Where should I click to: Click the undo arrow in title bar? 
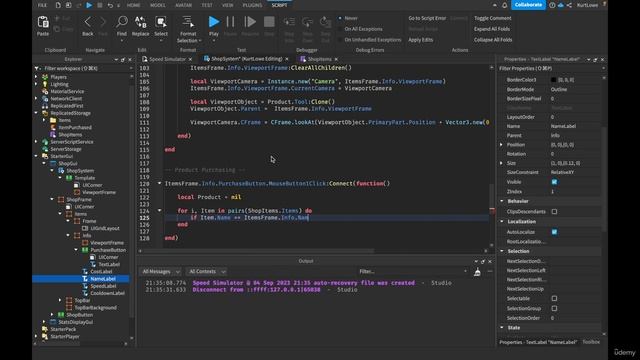click(110, 5)
